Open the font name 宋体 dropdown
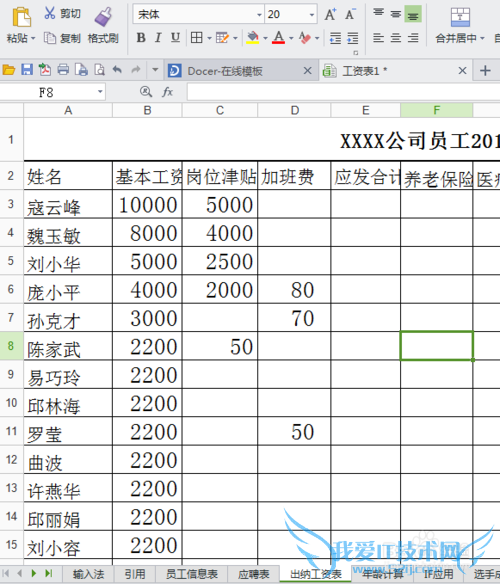The image size is (500, 584). pos(259,15)
